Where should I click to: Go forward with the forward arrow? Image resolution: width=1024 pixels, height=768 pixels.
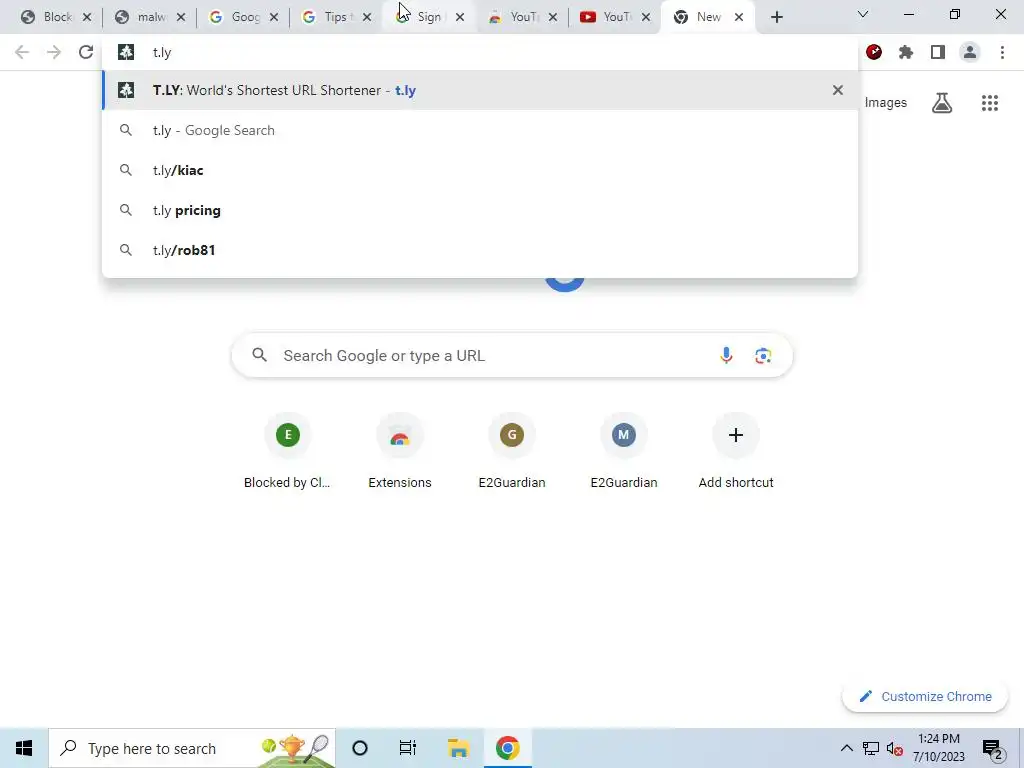point(54,52)
